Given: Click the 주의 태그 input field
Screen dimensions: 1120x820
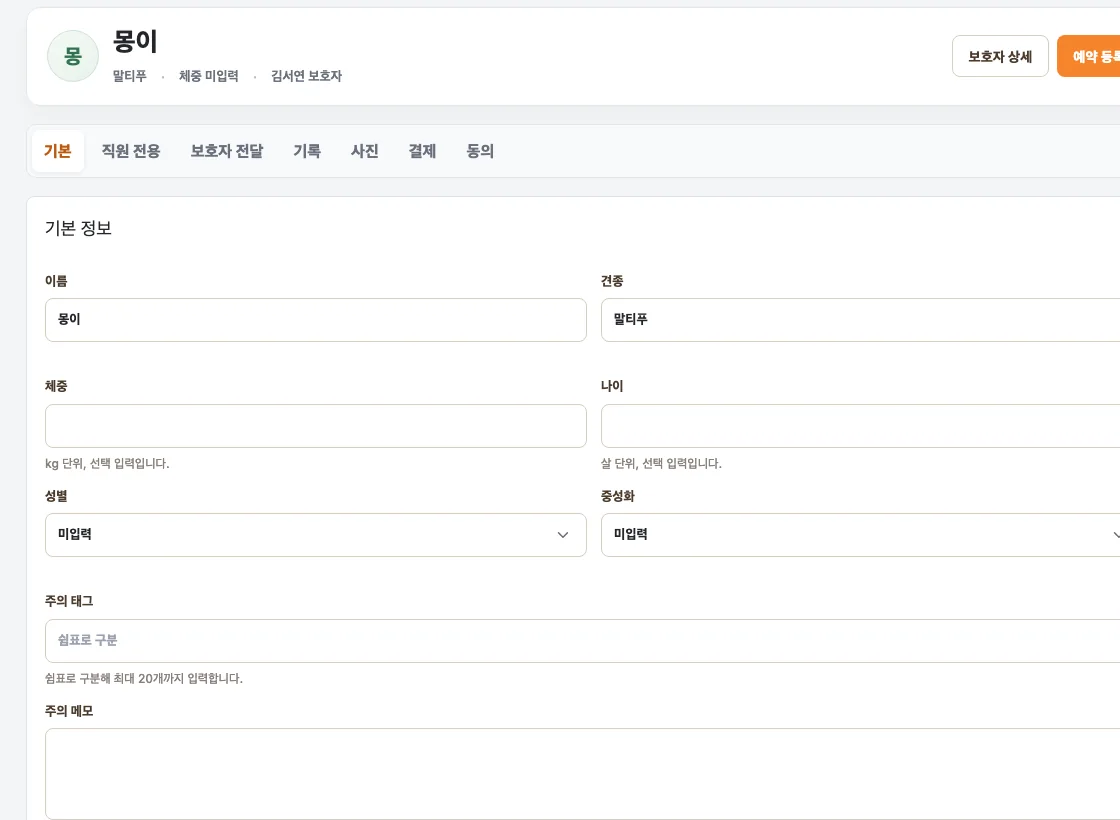Looking at the screenshot, I should (x=582, y=641).
